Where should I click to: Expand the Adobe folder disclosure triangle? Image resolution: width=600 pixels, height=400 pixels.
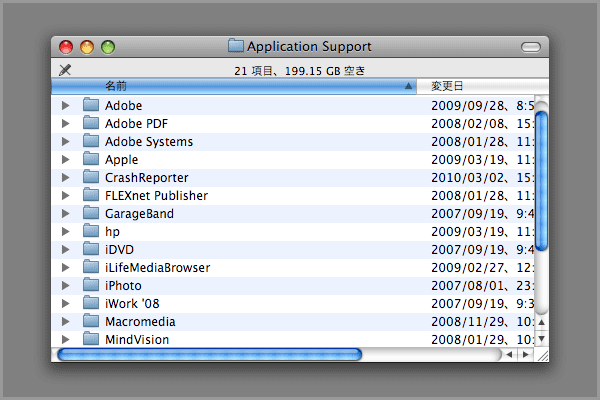pyautogui.click(x=66, y=105)
